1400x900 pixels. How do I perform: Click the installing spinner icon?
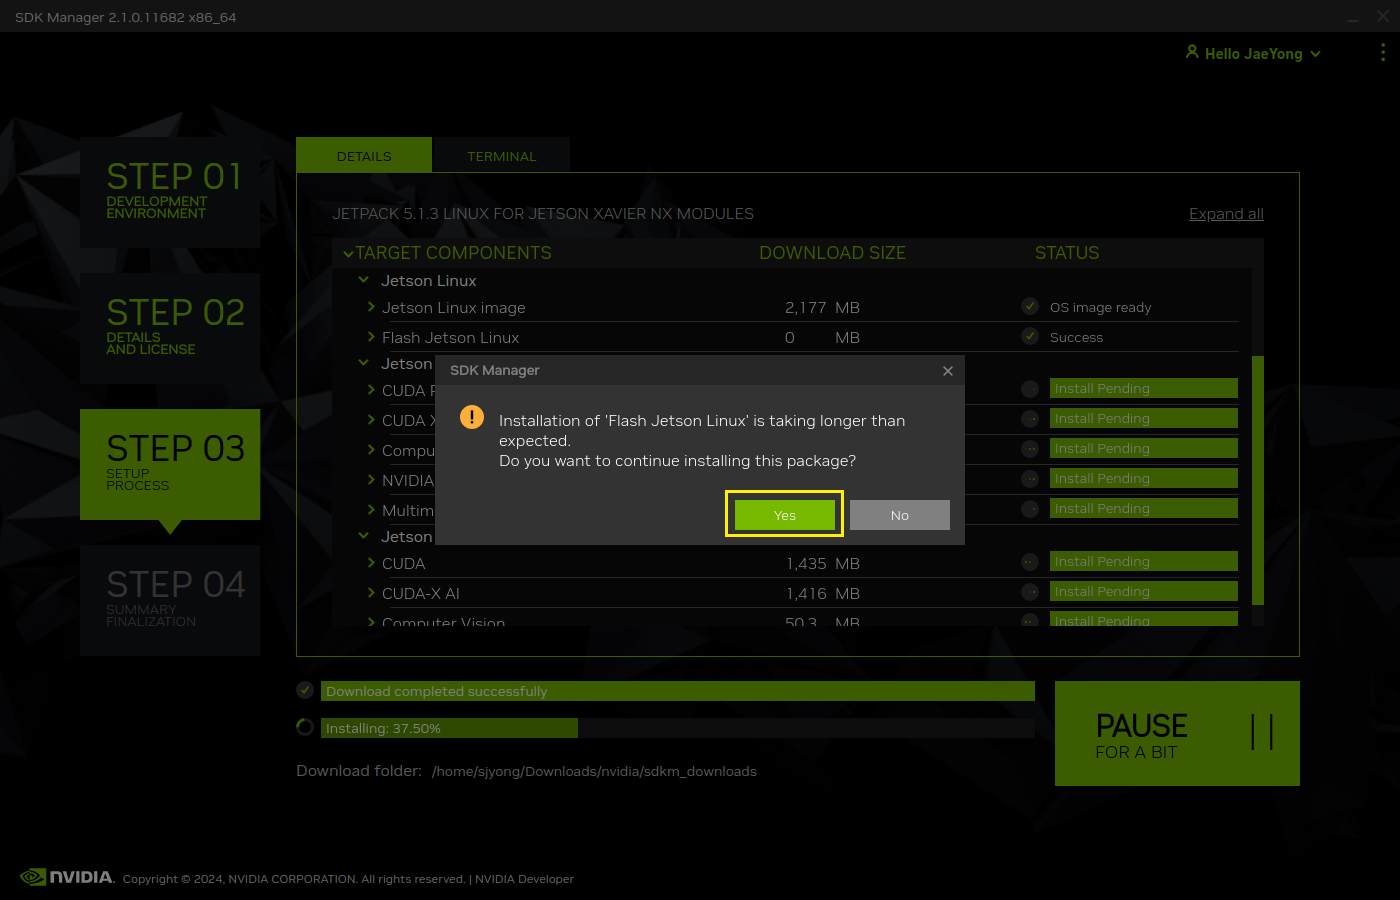pyautogui.click(x=305, y=727)
